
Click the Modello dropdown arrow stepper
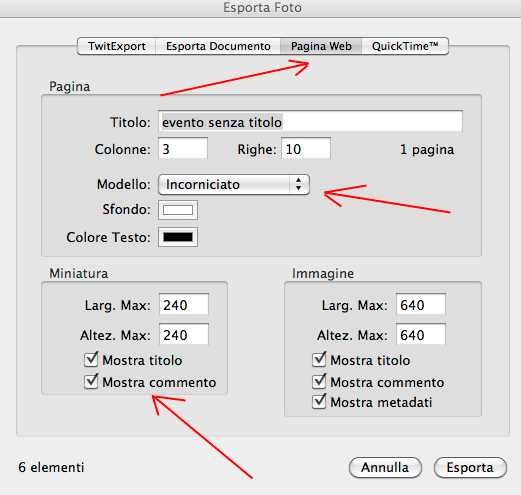[298, 184]
